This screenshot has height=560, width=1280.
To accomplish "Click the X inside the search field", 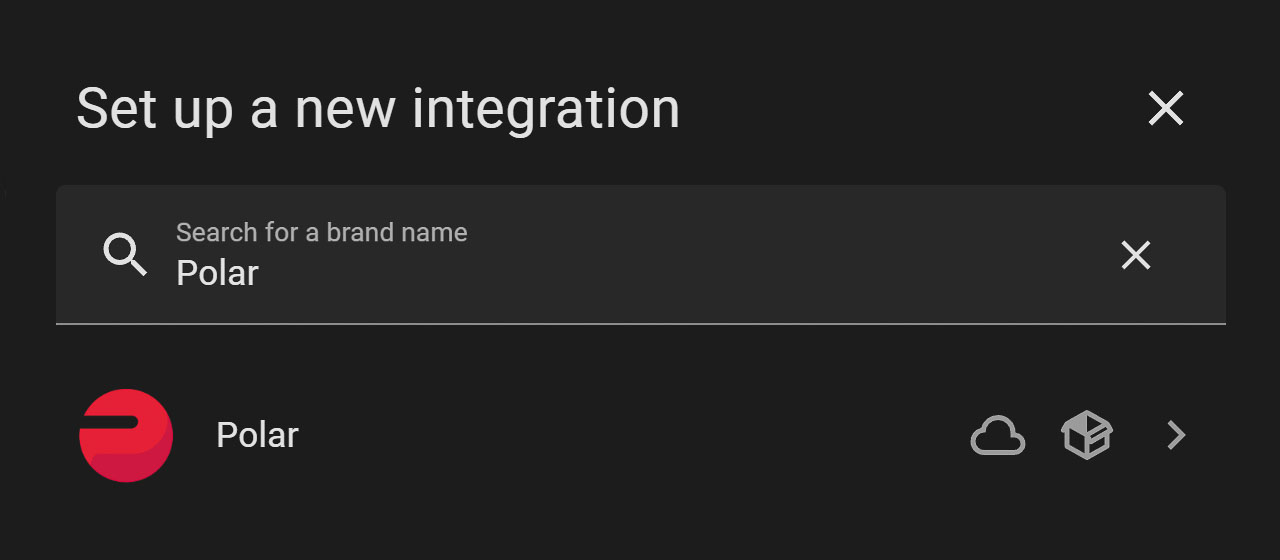I will (1136, 256).
